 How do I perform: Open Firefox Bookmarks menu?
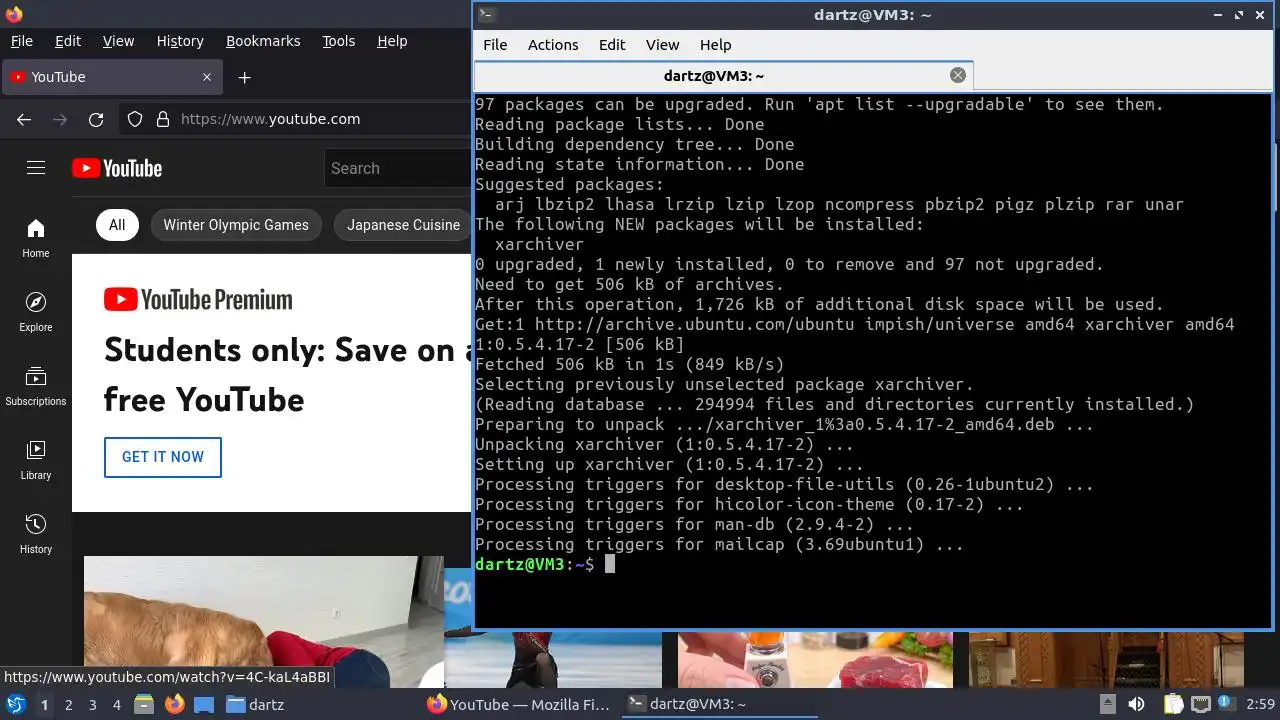[263, 41]
